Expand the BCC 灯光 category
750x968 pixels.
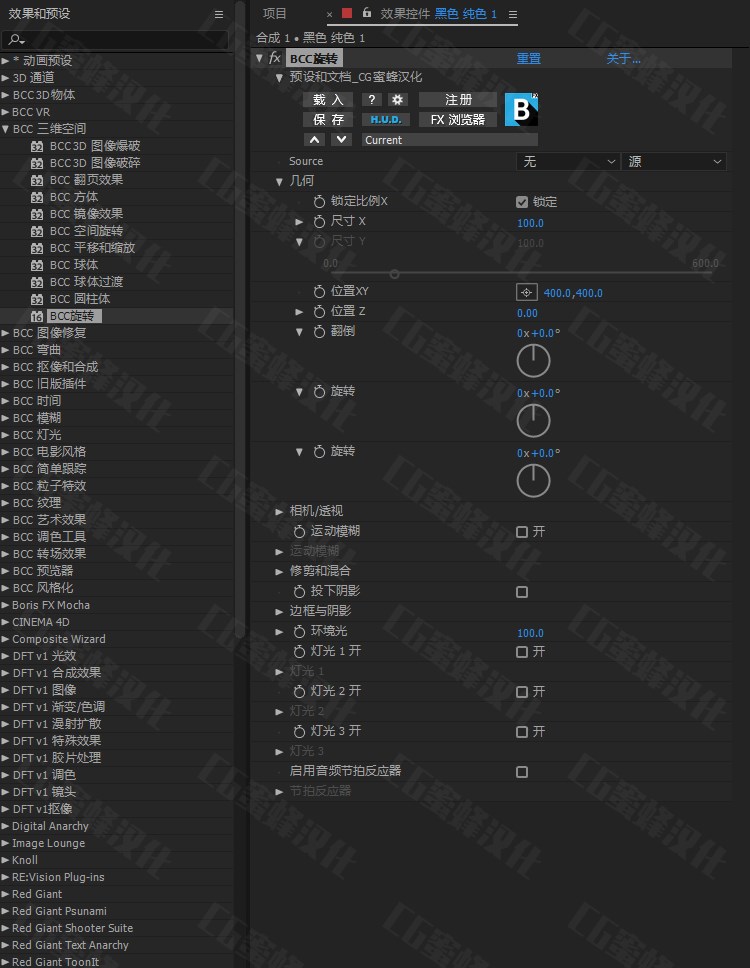(6, 435)
